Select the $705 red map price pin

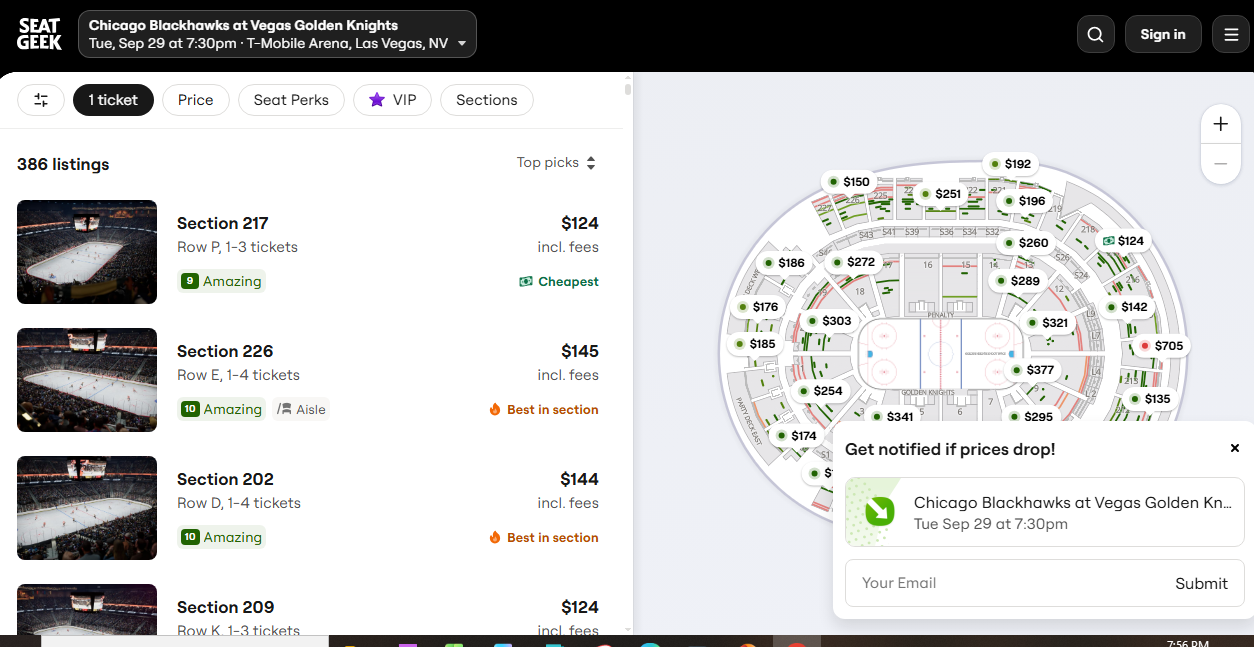1161,346
